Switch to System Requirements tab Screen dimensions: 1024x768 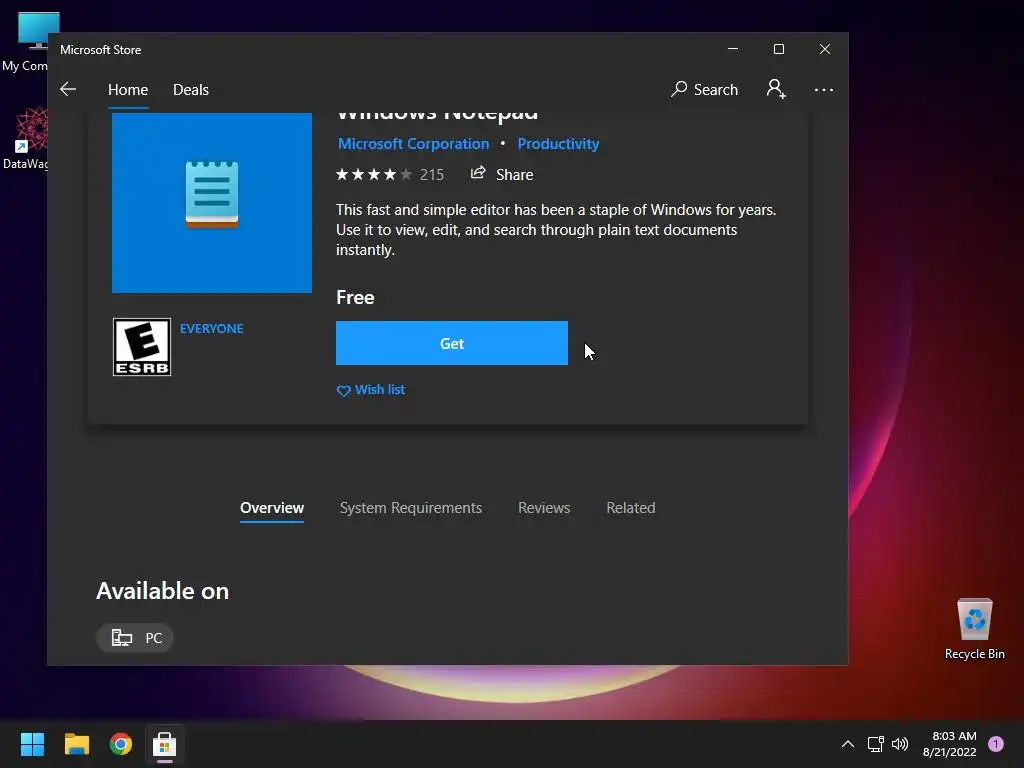[x=411, y=508]
